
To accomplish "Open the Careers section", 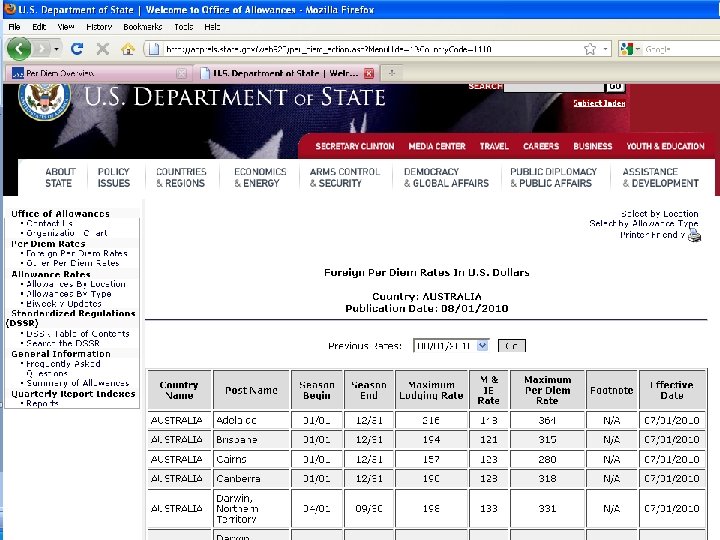I will point(541,146).
